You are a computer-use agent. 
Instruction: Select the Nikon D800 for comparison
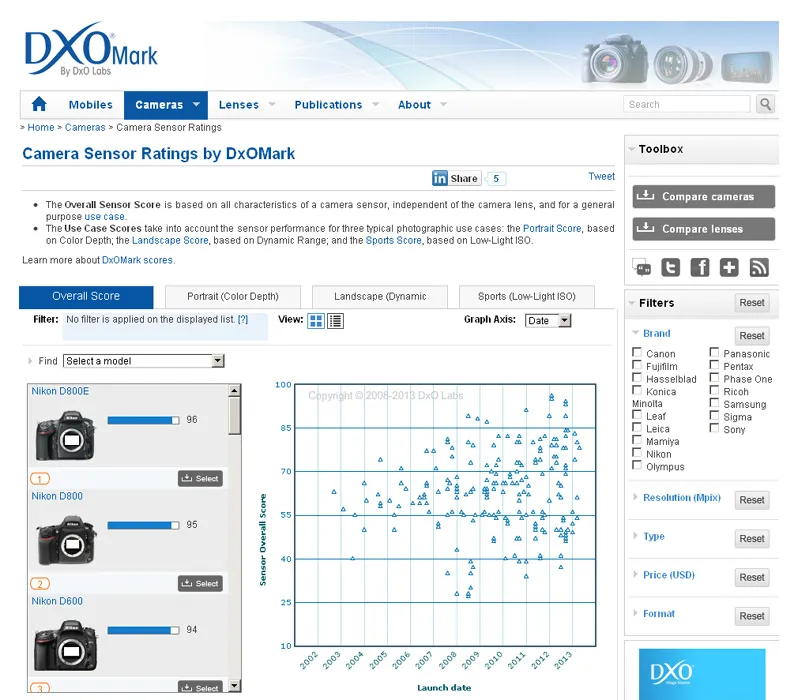(201, 584)
